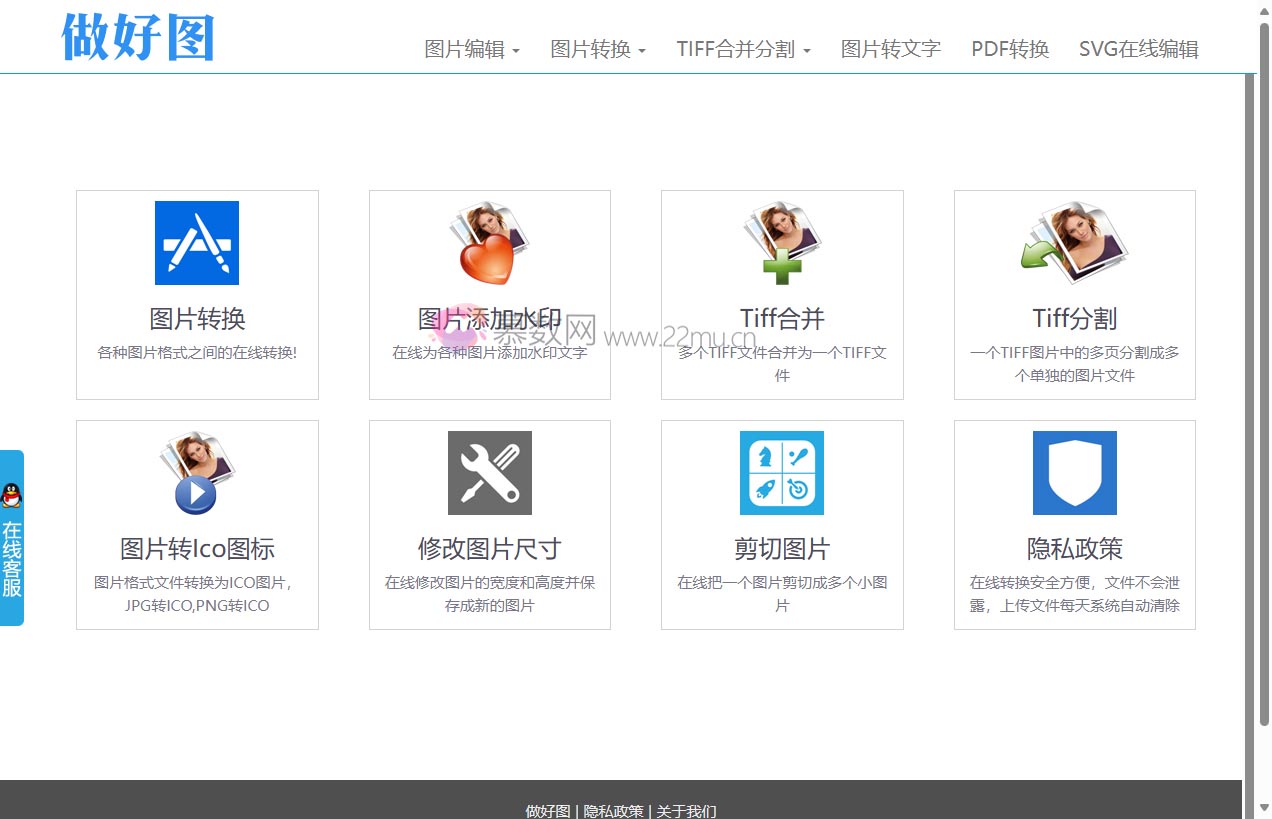Screen dimensions: 1272x819
Task: Click the heart photo icon for 图片添加水印
Action: pos(489,243)
